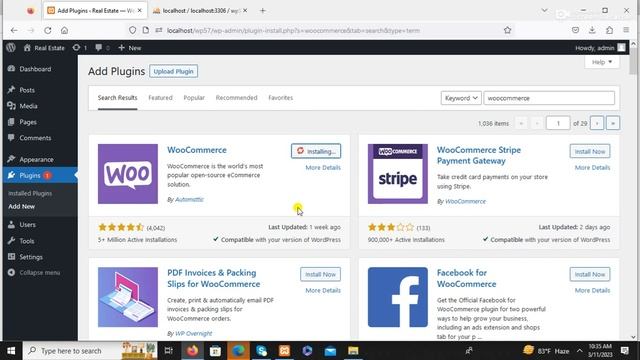Image resolution: width=640 pixels, height=360 pixels.
Task: Open WooCommerce Stripe Payment Gateway title
Action: click(479, 155)
